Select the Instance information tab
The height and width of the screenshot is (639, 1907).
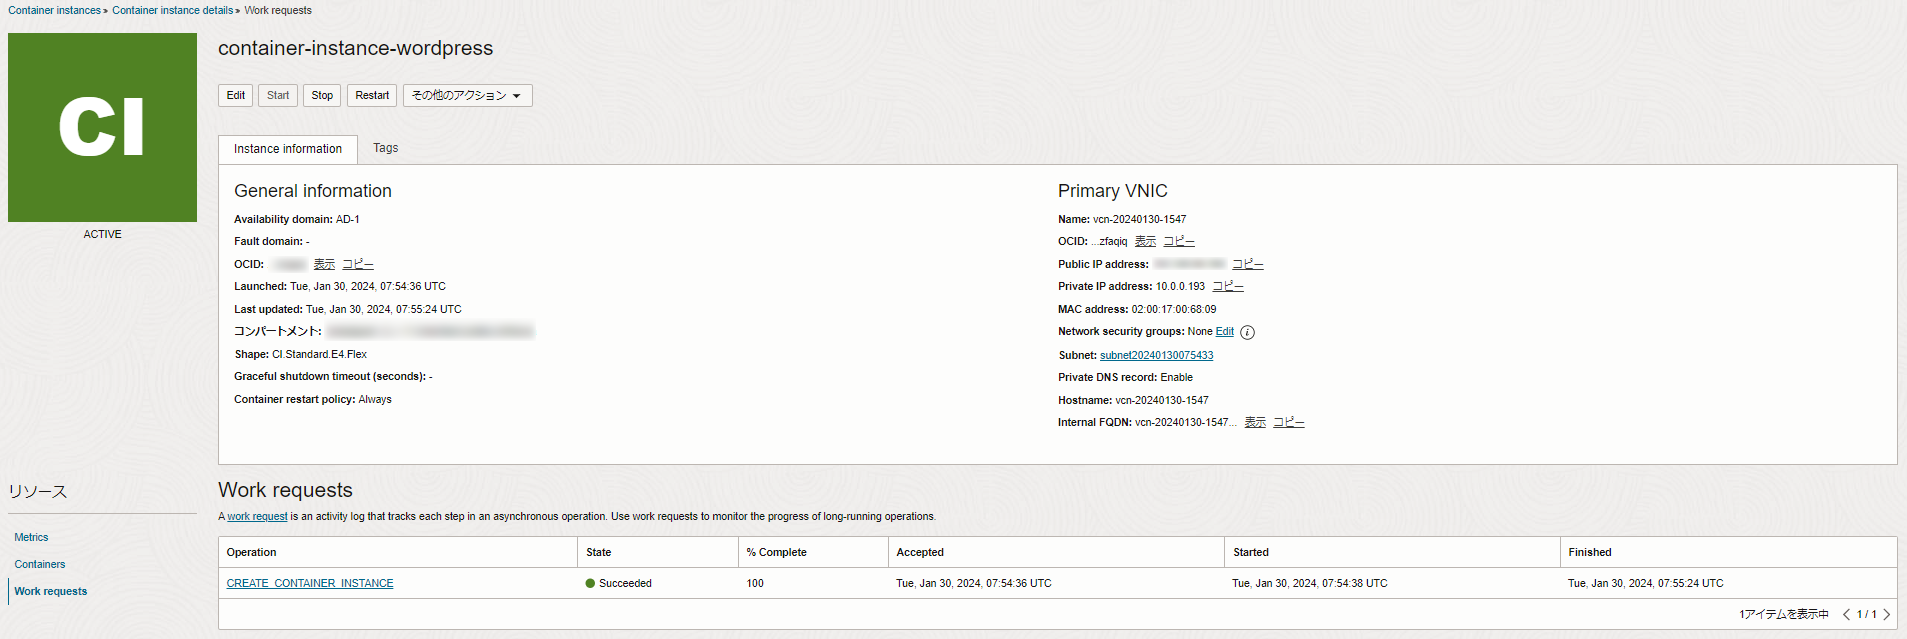click(x=288, y=149)
